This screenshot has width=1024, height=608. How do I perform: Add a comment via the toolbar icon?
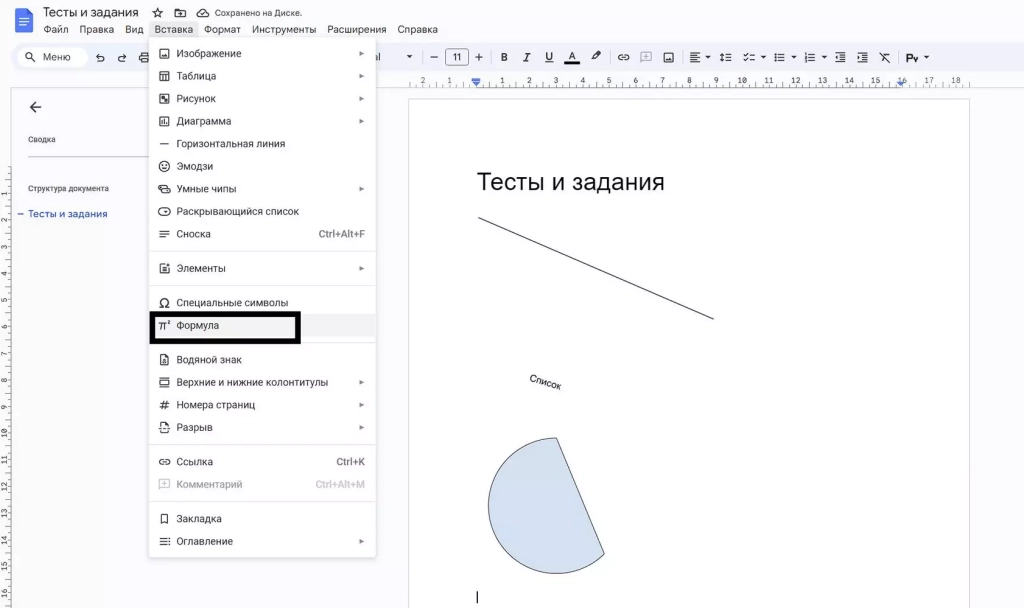pyautogui.click(x=645, y=57)
